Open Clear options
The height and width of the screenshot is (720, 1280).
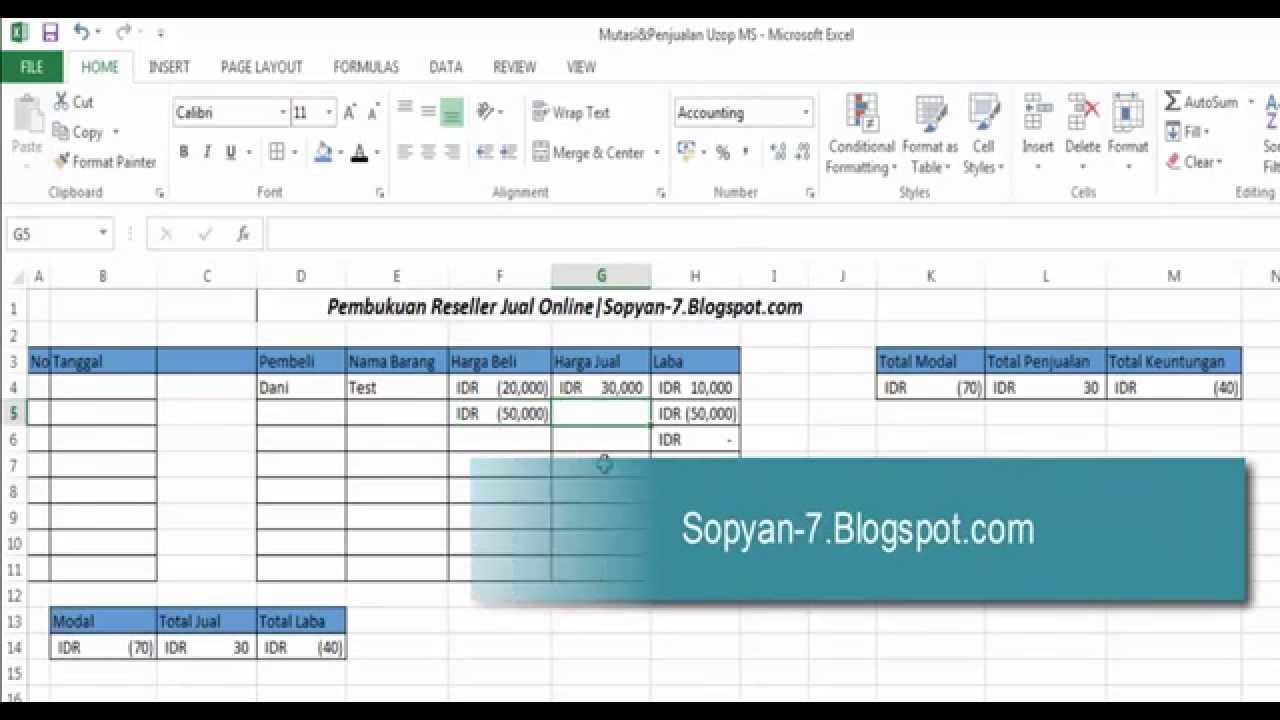[1195, 162]
